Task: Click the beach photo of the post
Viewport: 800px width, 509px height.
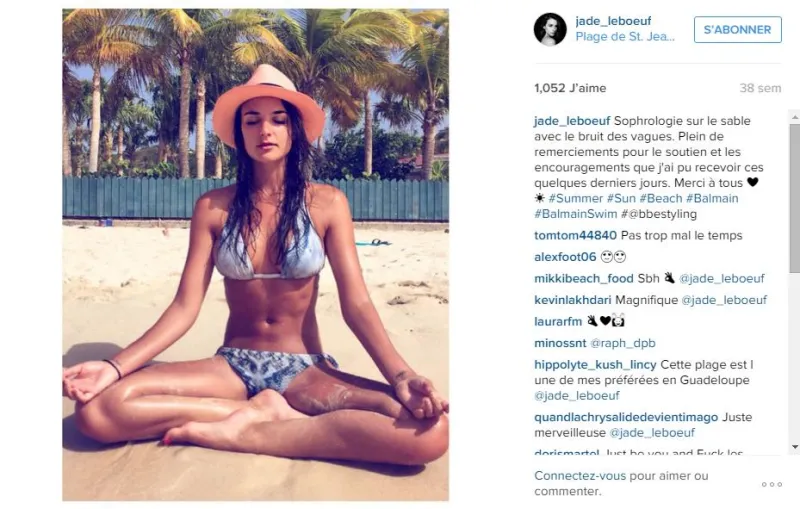Action: (x=256, y=254)
